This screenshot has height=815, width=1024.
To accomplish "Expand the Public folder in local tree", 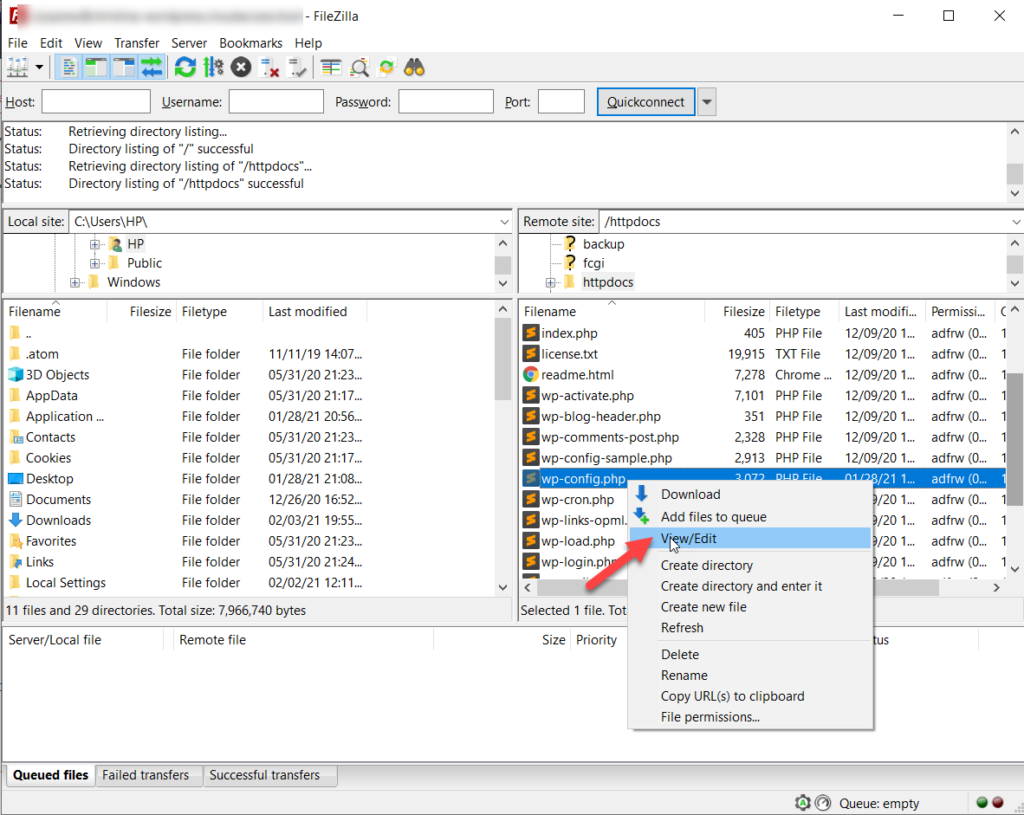I will point(95,263).
